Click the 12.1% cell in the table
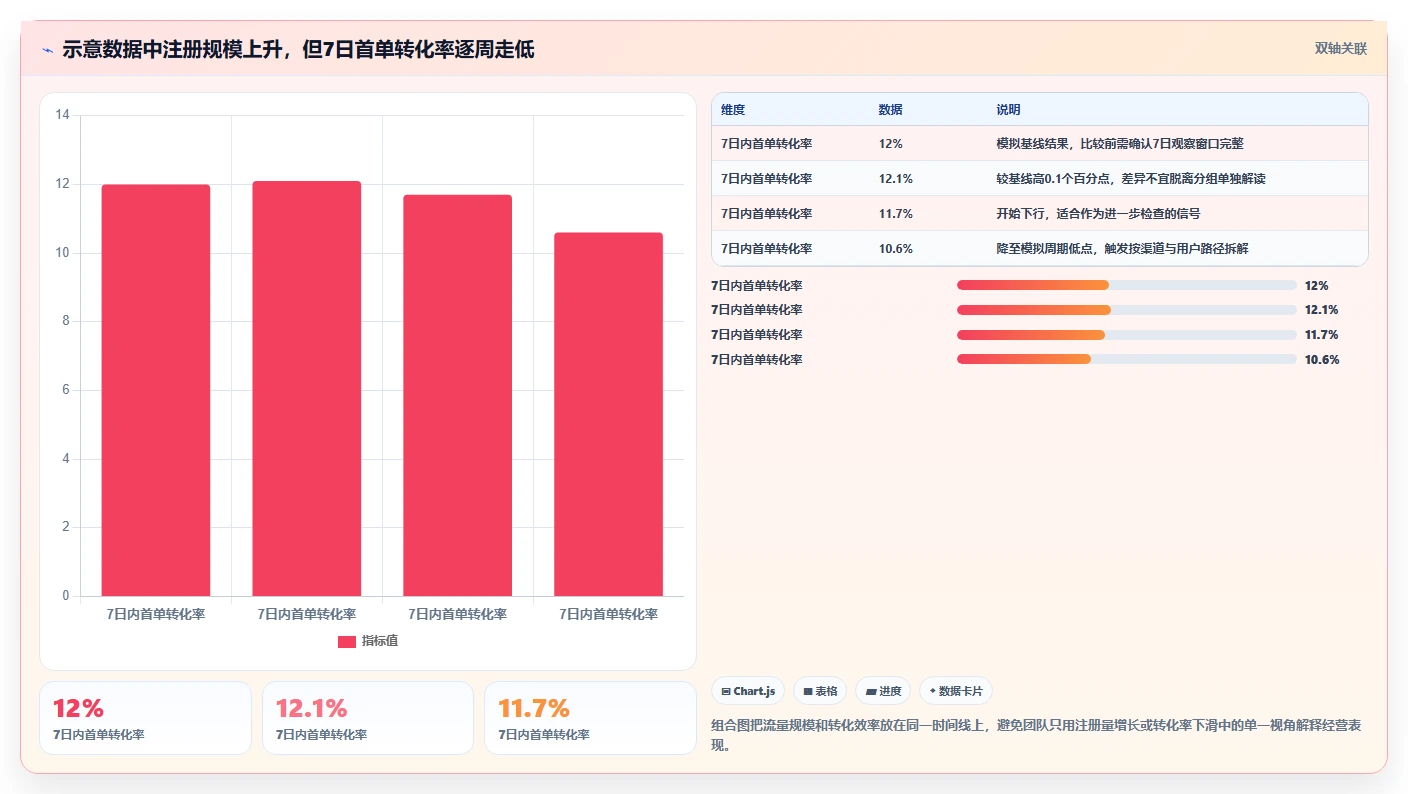The width and height of the screenshot is (1408, 794). [x=896, y=179]
